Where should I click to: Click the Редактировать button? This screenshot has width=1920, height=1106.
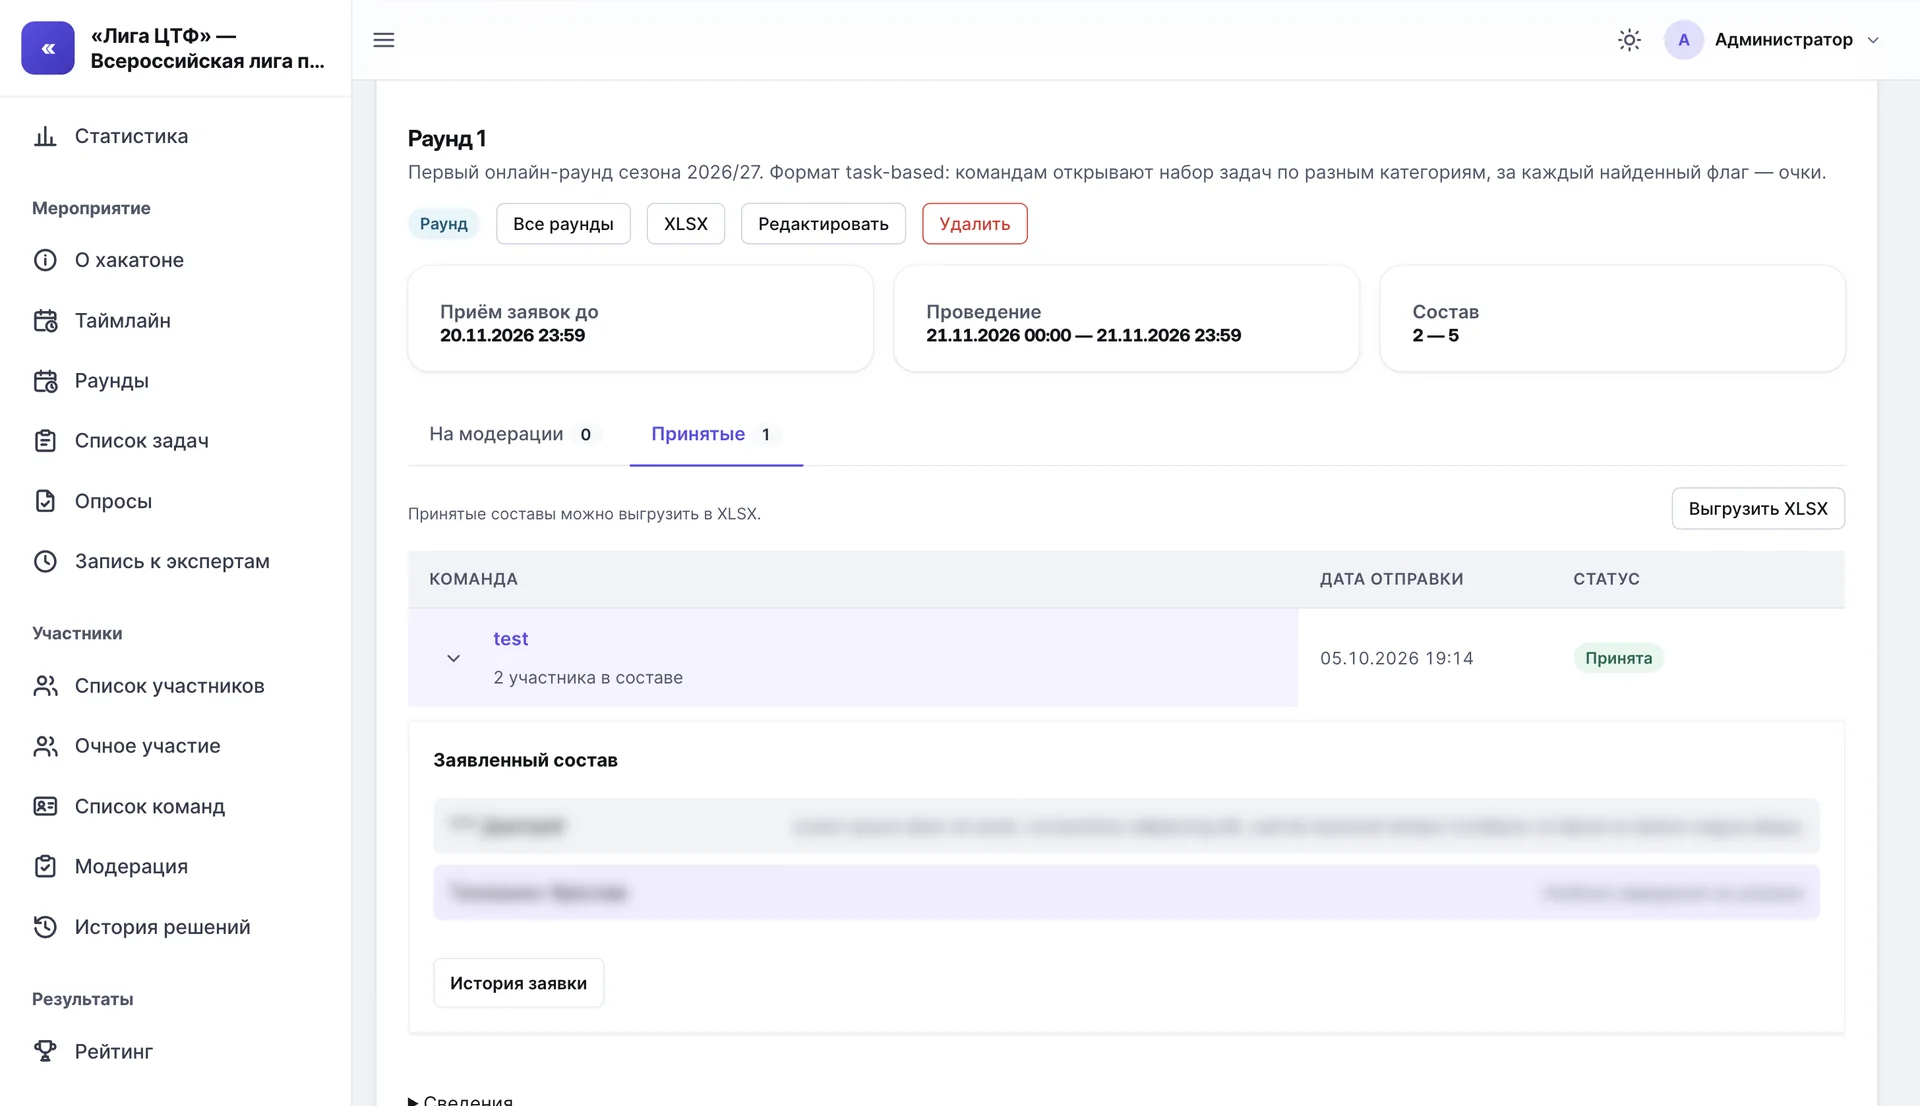tap(823, 224)
